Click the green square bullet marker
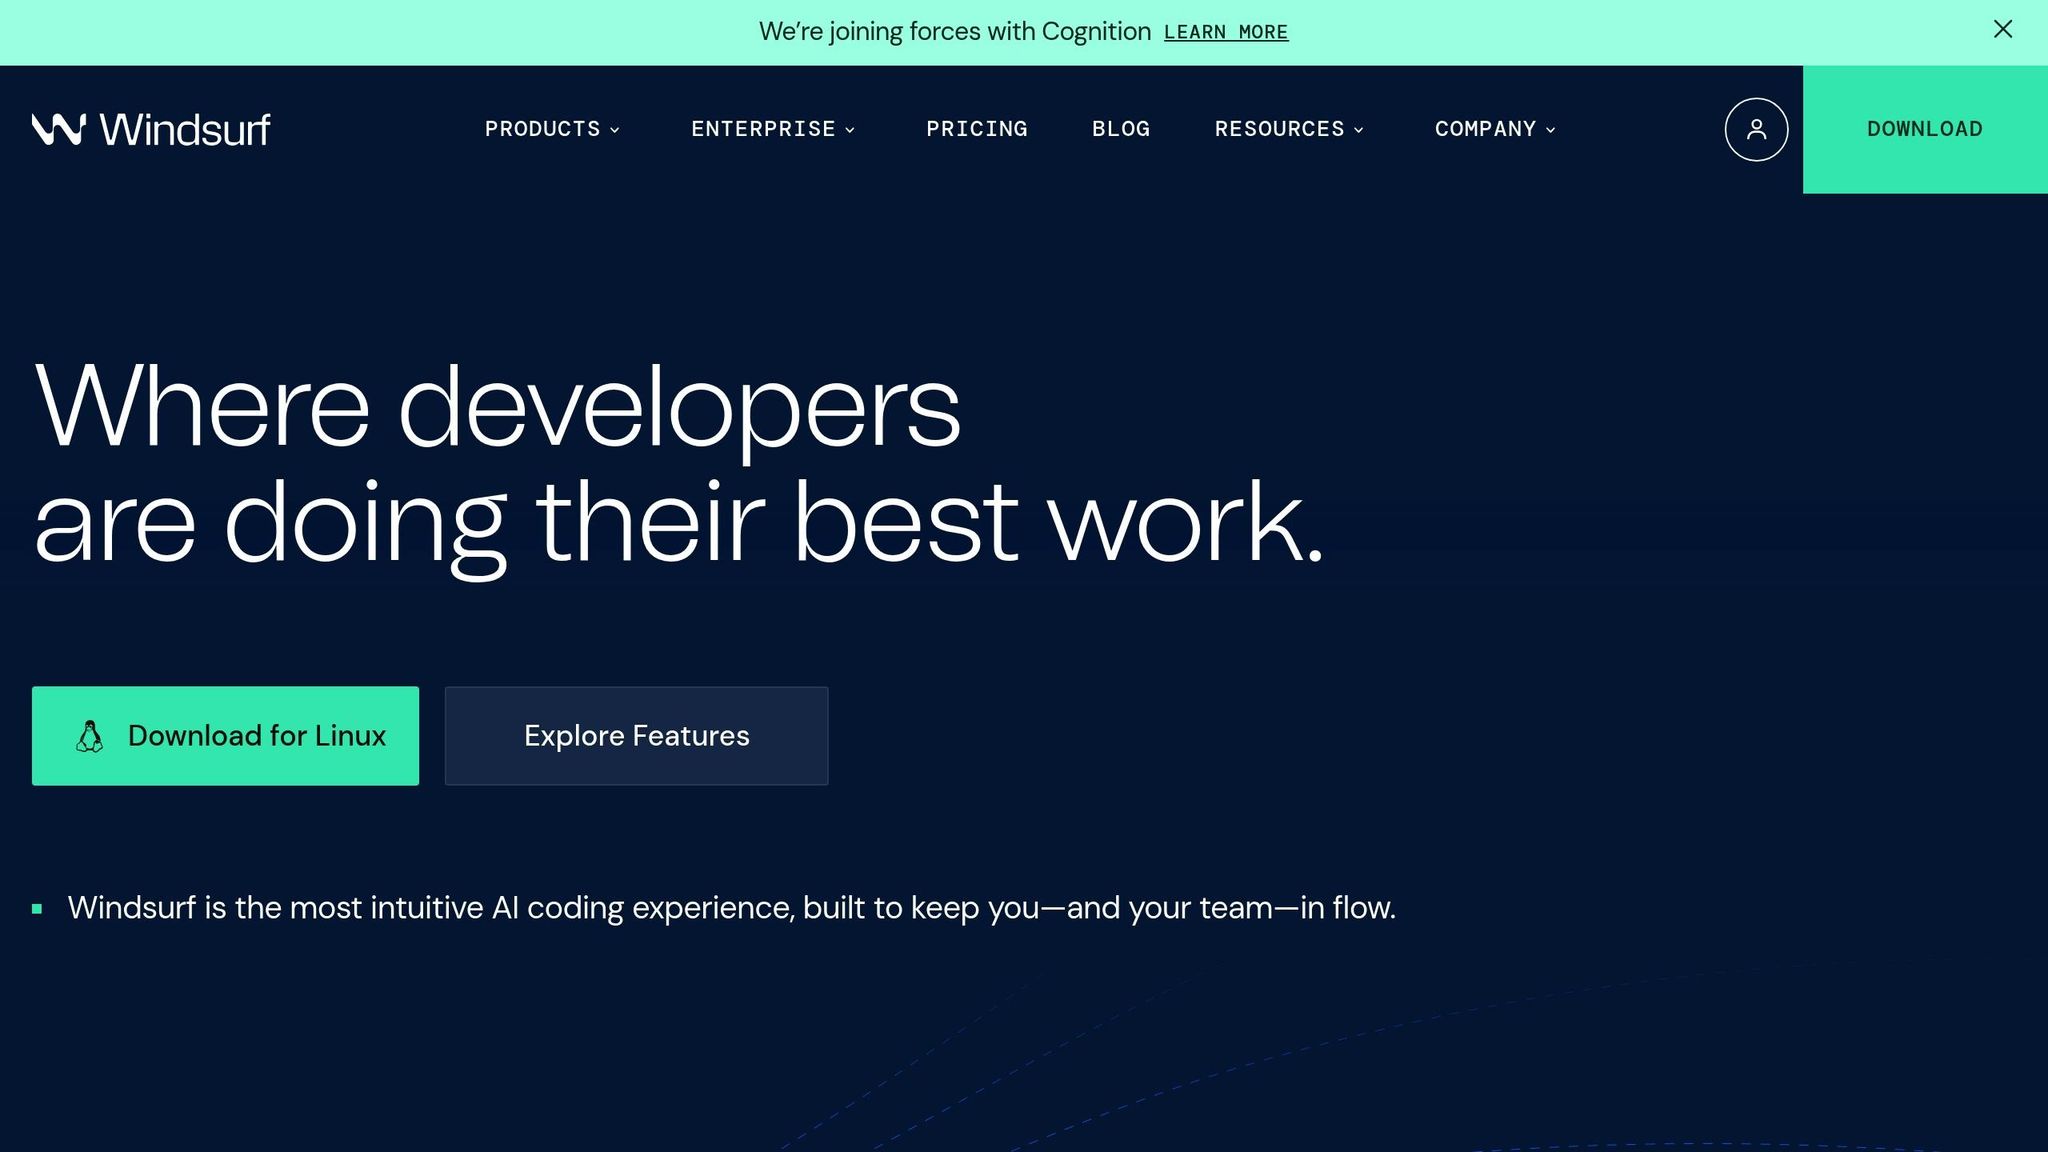 pos(37,909)
